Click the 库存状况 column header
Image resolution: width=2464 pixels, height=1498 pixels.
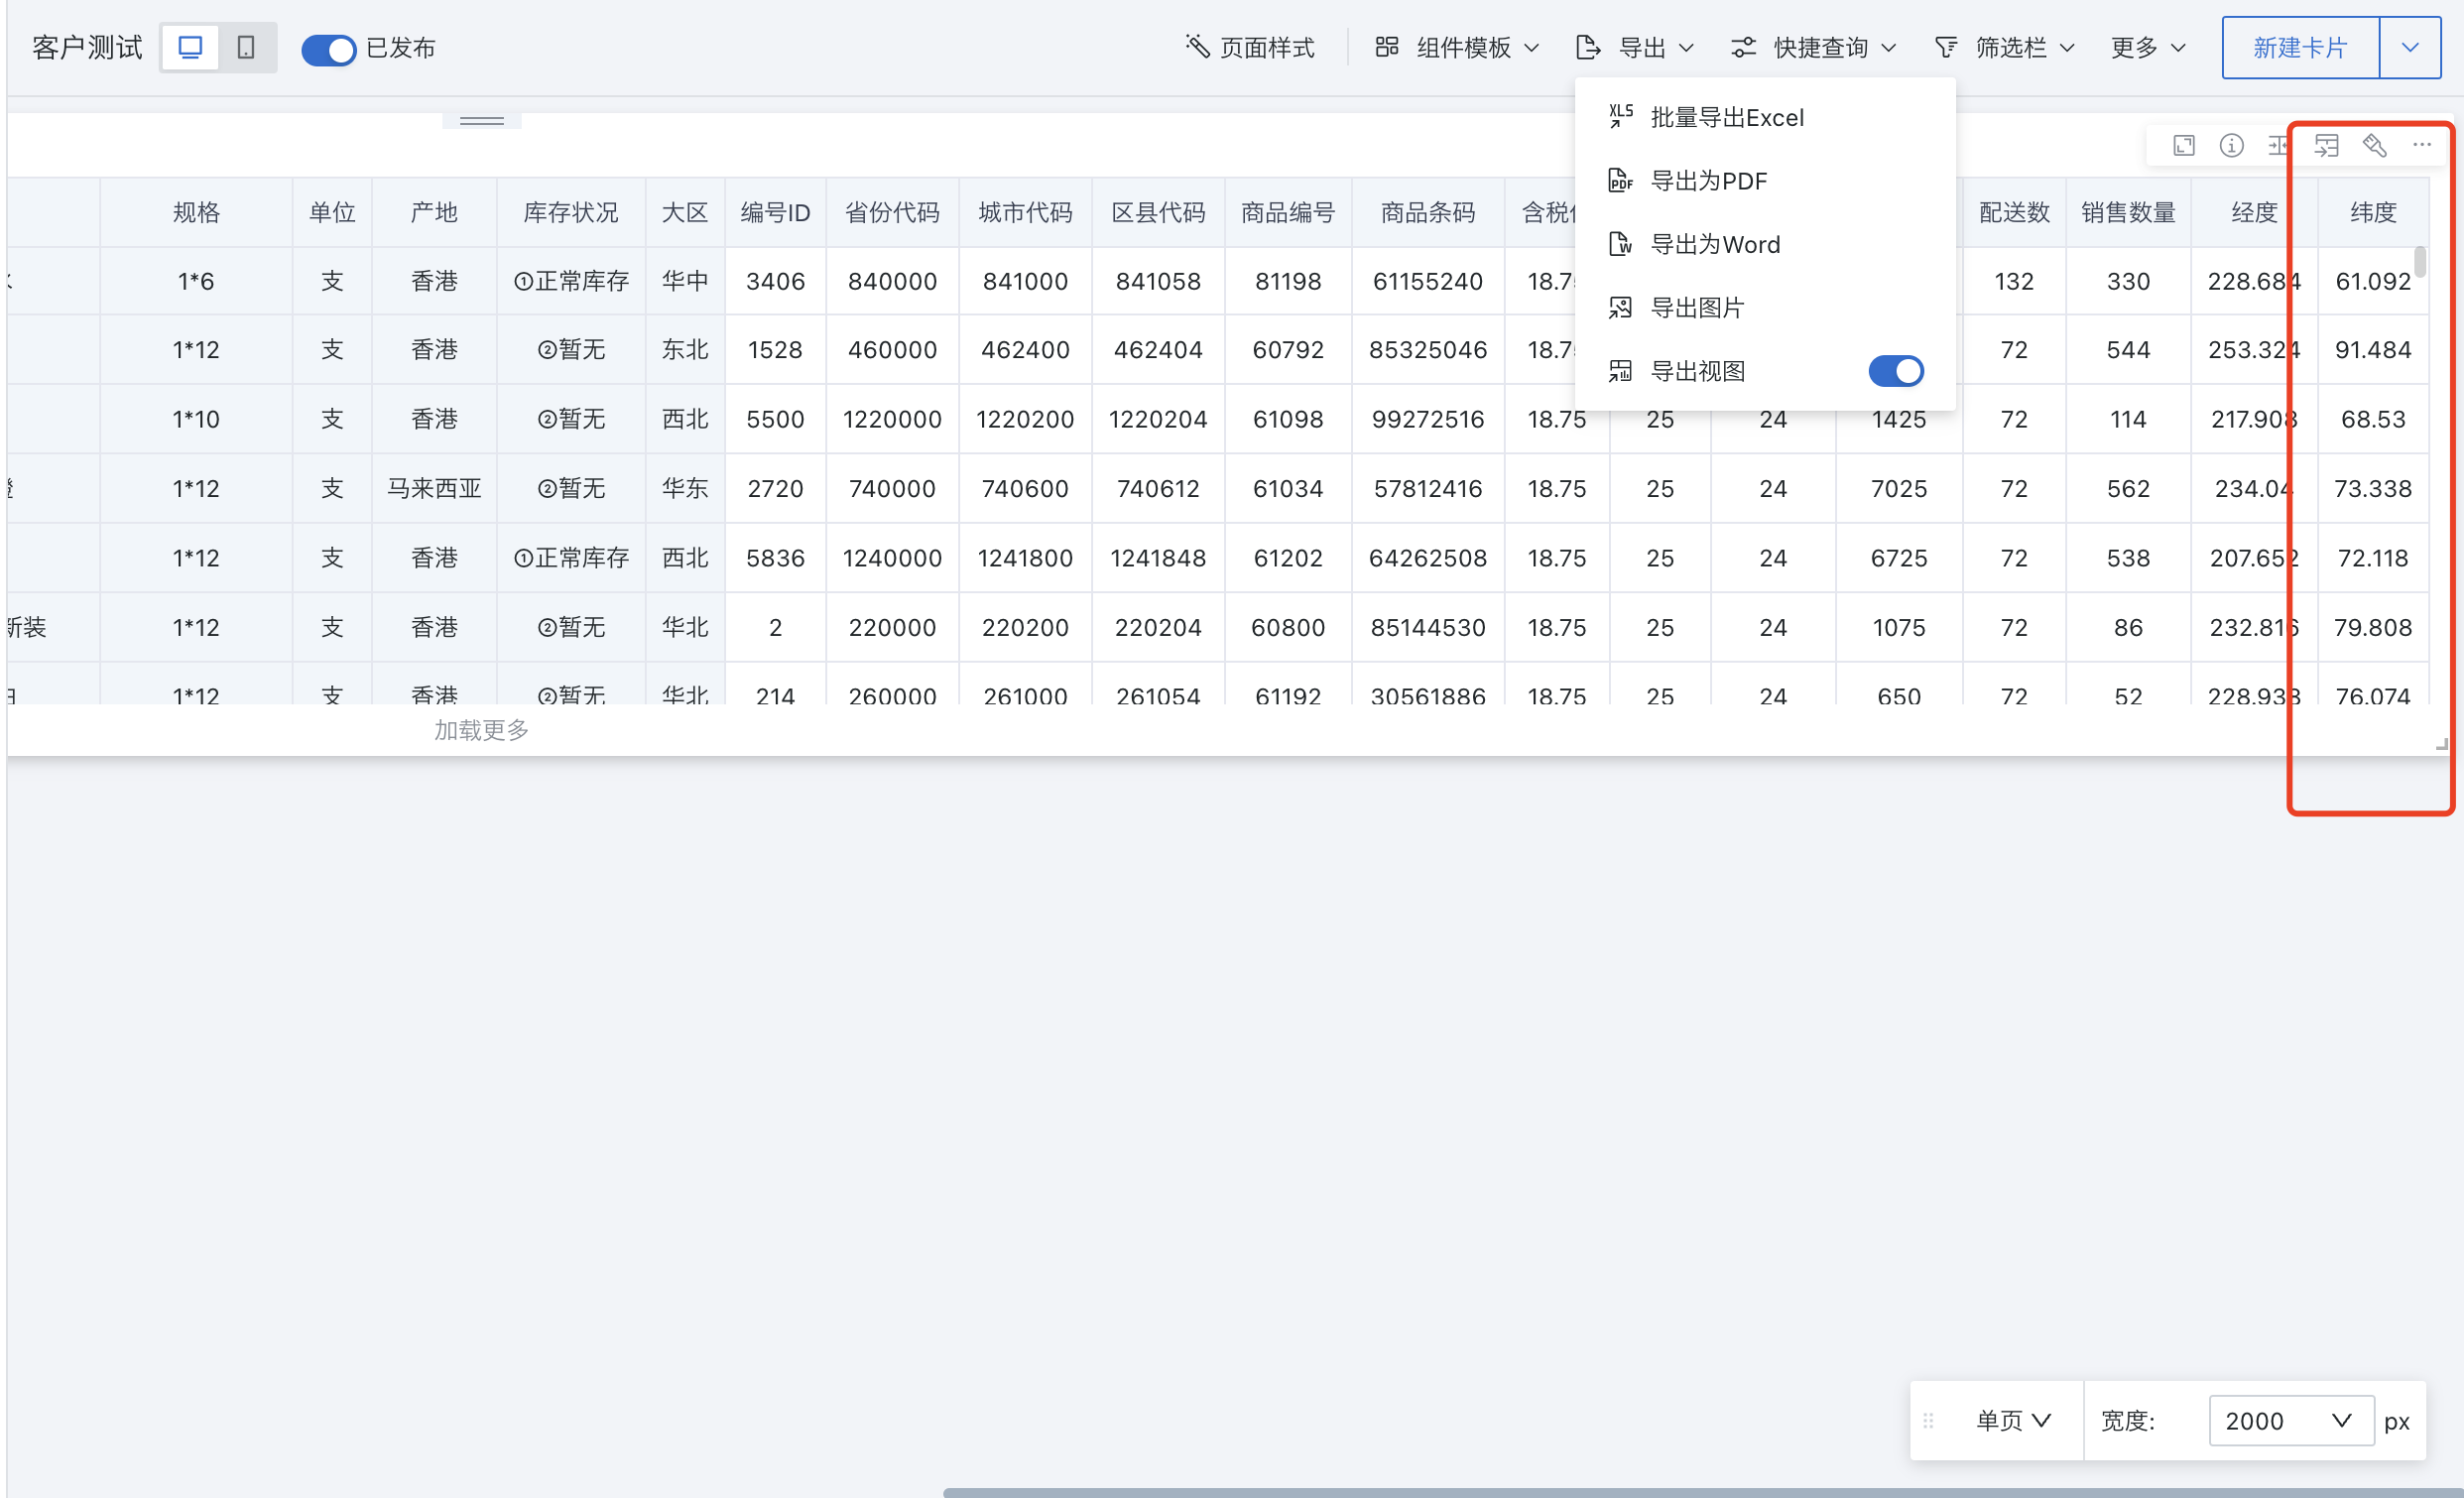pyautogui.click(x=571, y=212)
